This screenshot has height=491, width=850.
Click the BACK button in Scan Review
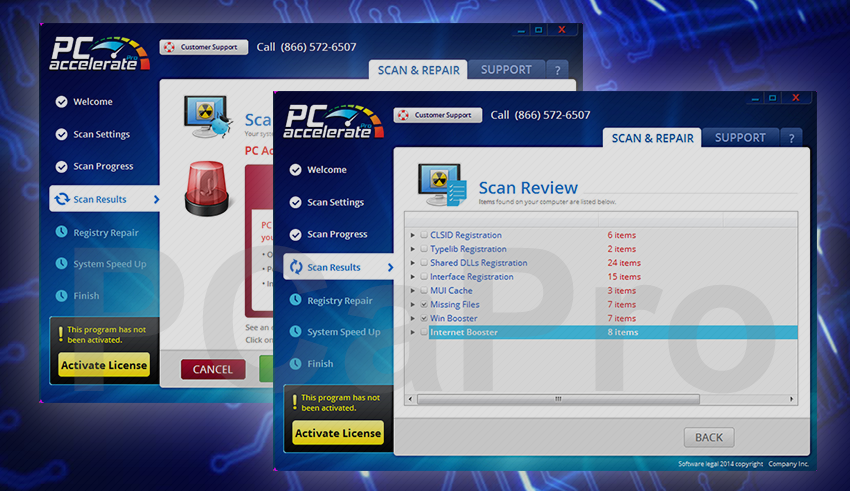709,437
